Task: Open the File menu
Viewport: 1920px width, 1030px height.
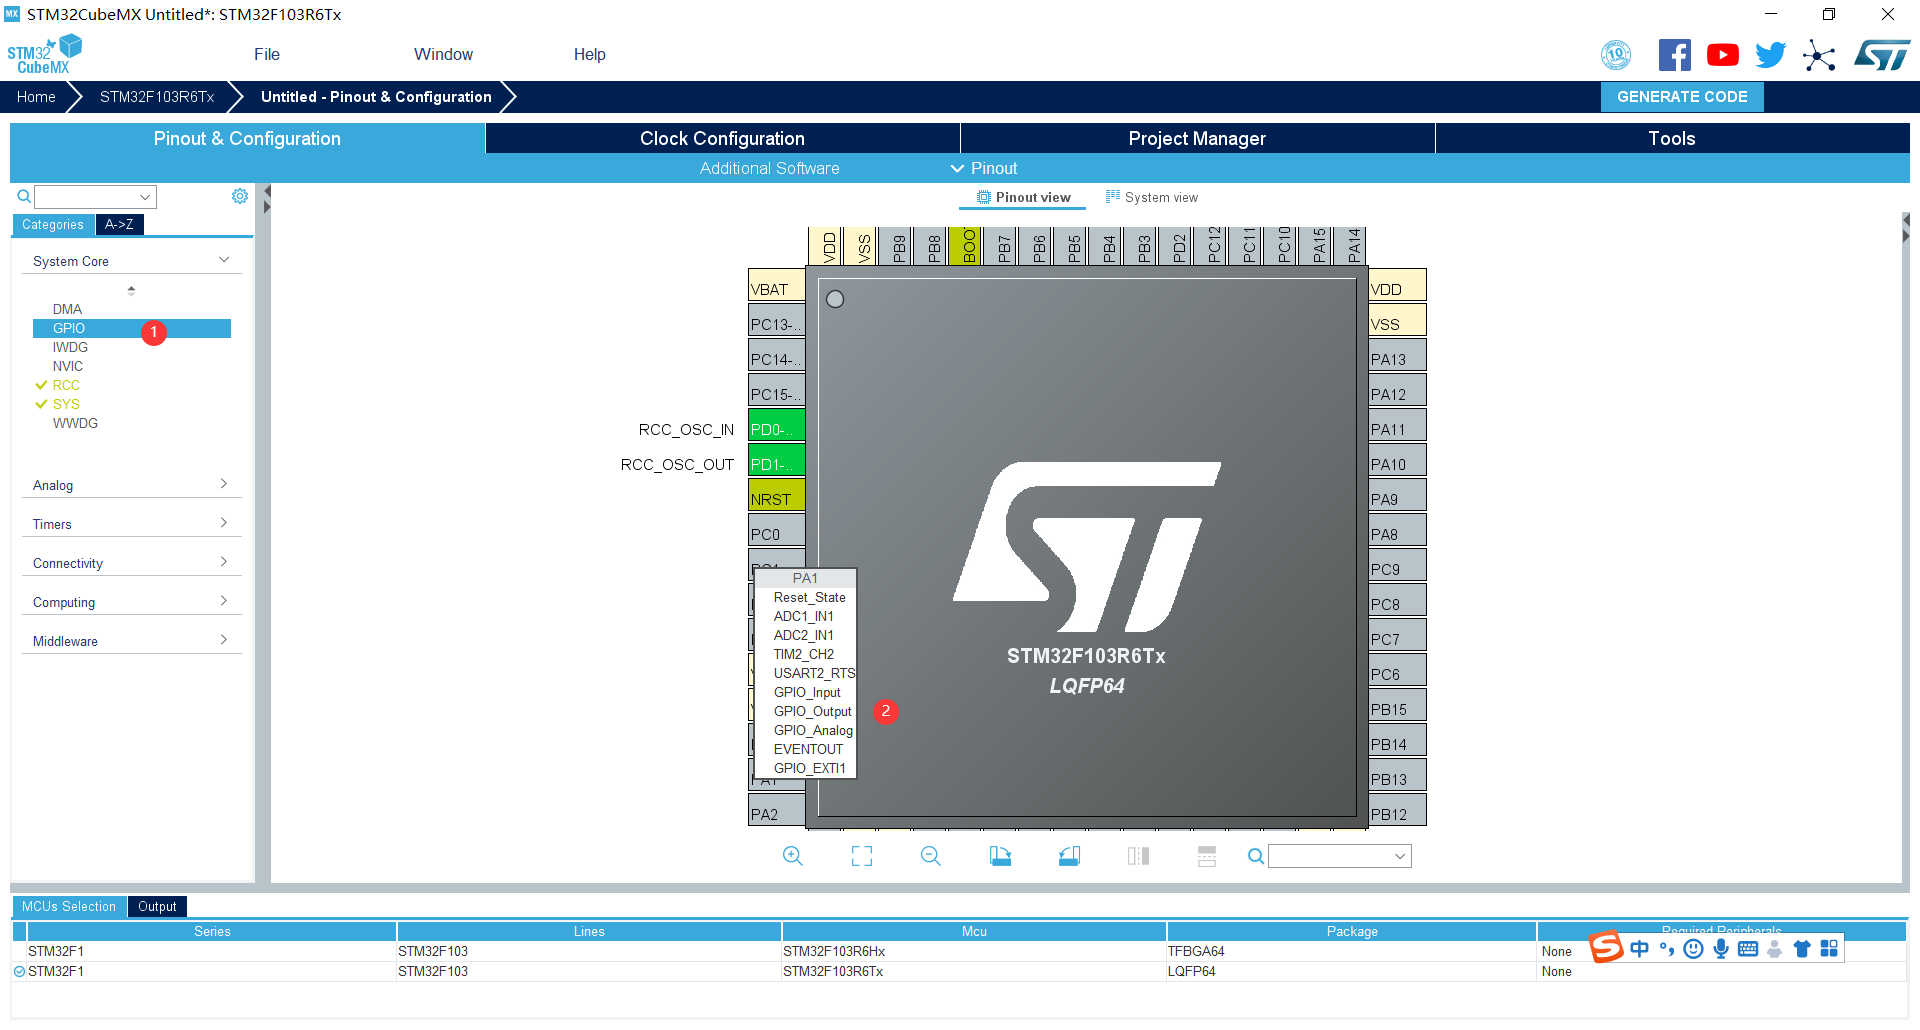Action: (267, 55)
